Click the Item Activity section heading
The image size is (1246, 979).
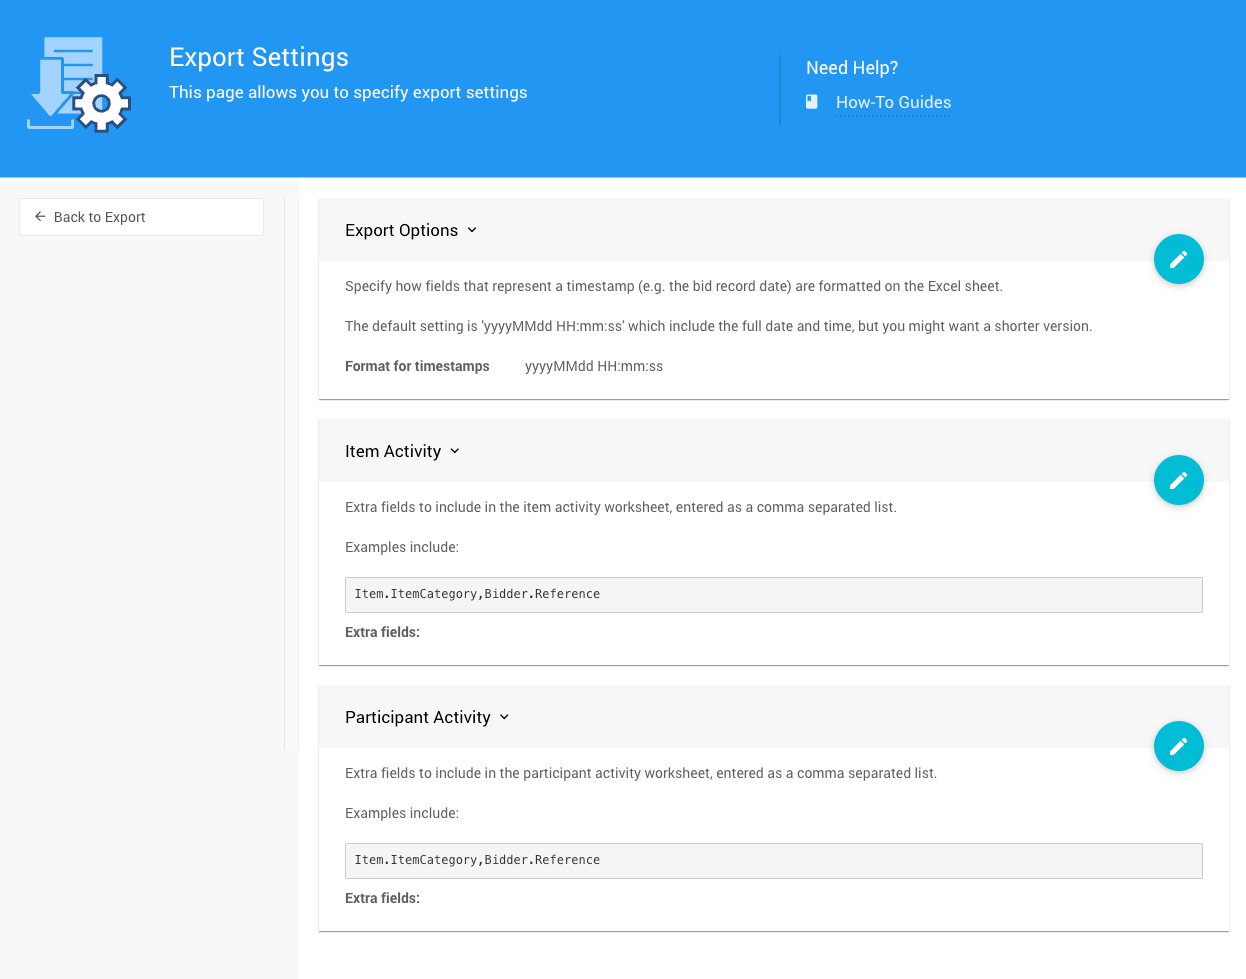[392, 451]
